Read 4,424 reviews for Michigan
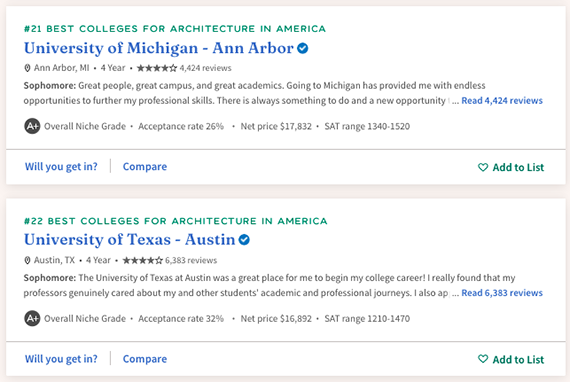This screenshot has height=382, width=570. 502,101
